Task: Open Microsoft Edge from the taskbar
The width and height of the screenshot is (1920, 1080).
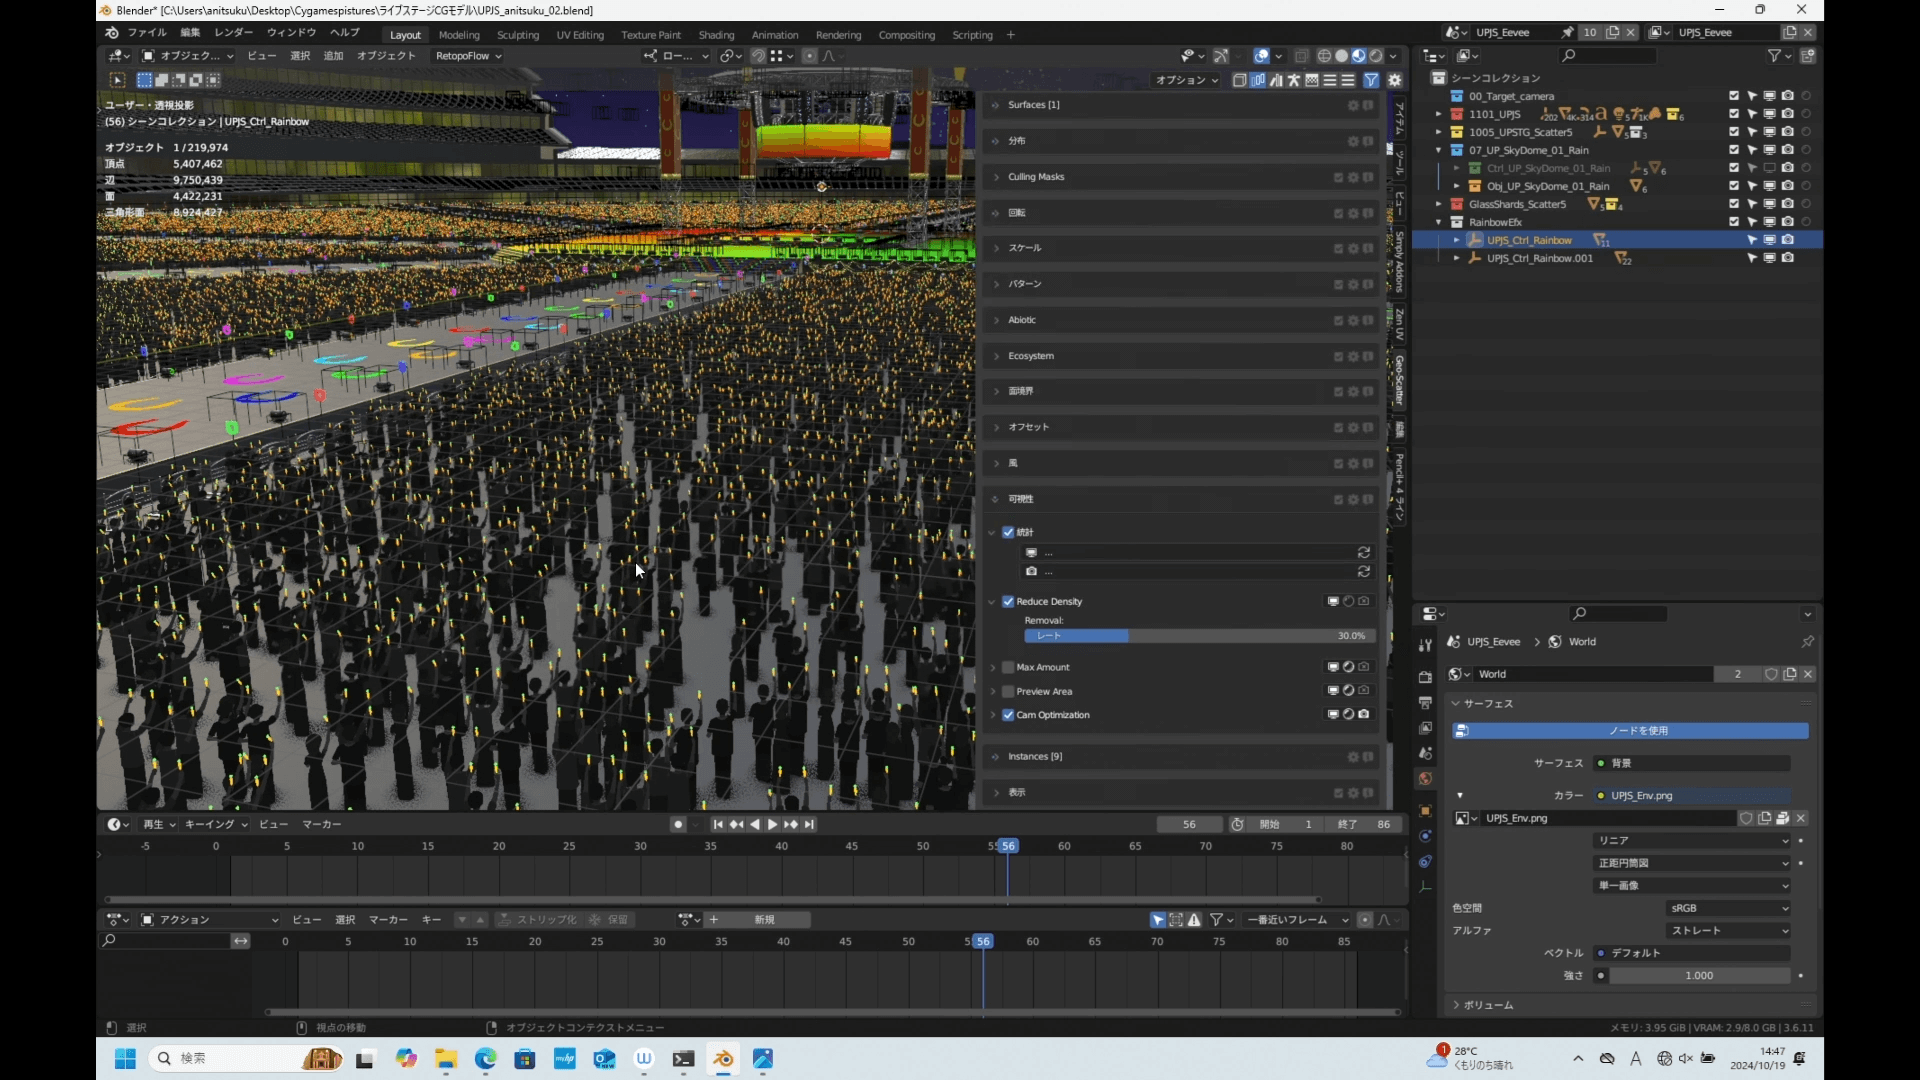Action: point(485,1059)
